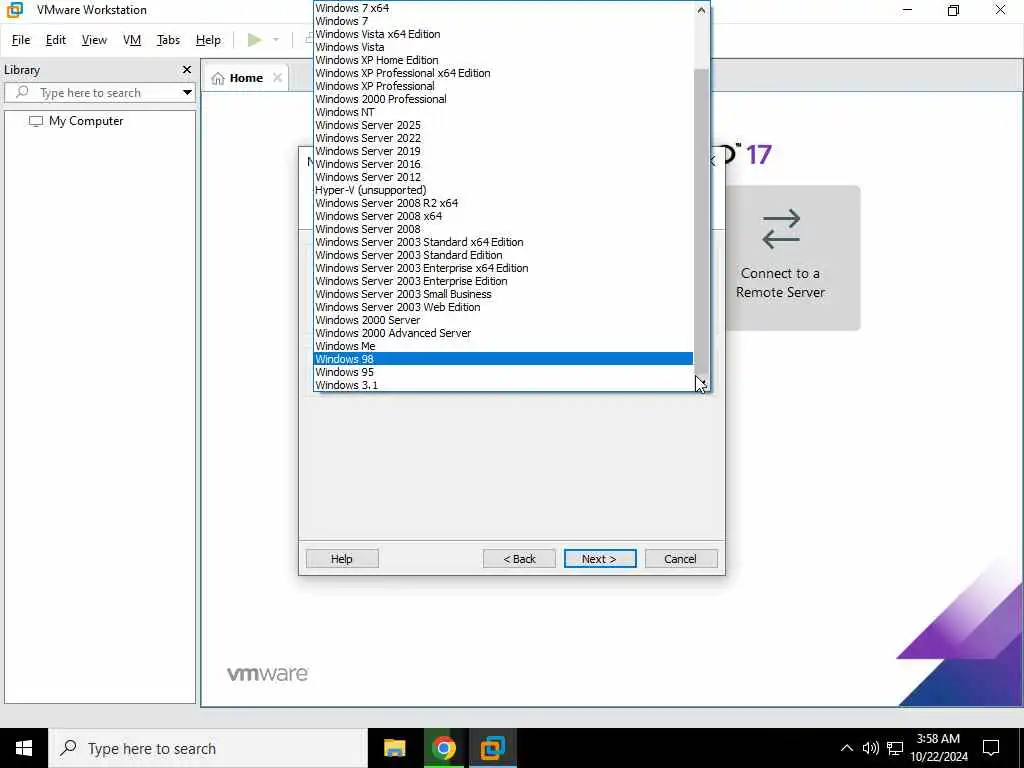Click the library search magnifier icon
The height and width of the screenshot is (768, 1024).
click(x=22, y=92)
